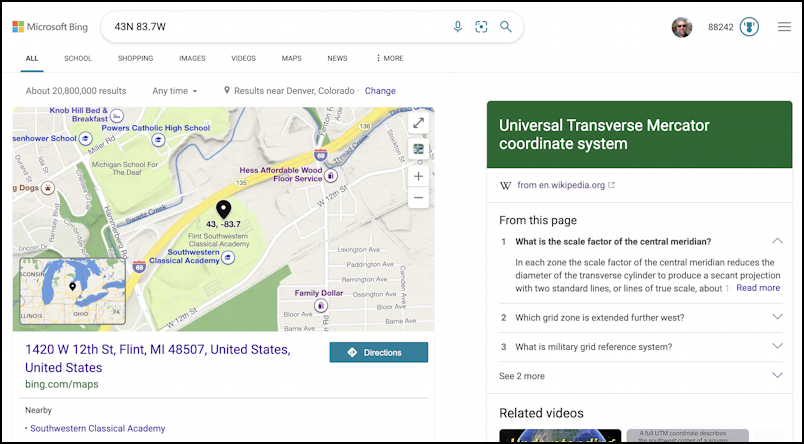Switch to the MAPS tab

[291, 58]
